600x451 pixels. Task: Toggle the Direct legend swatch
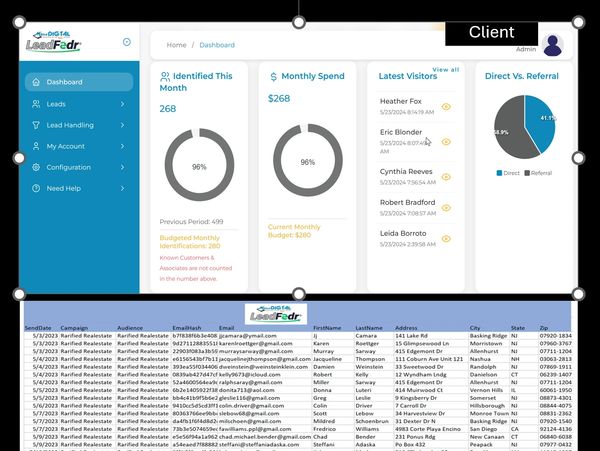click(x=499, y=173)
